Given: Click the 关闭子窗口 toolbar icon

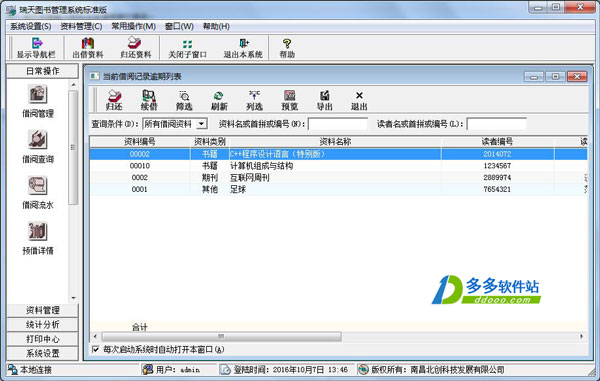Looking at the screenshot, I should pyautogui.click(x=187, y=43).
